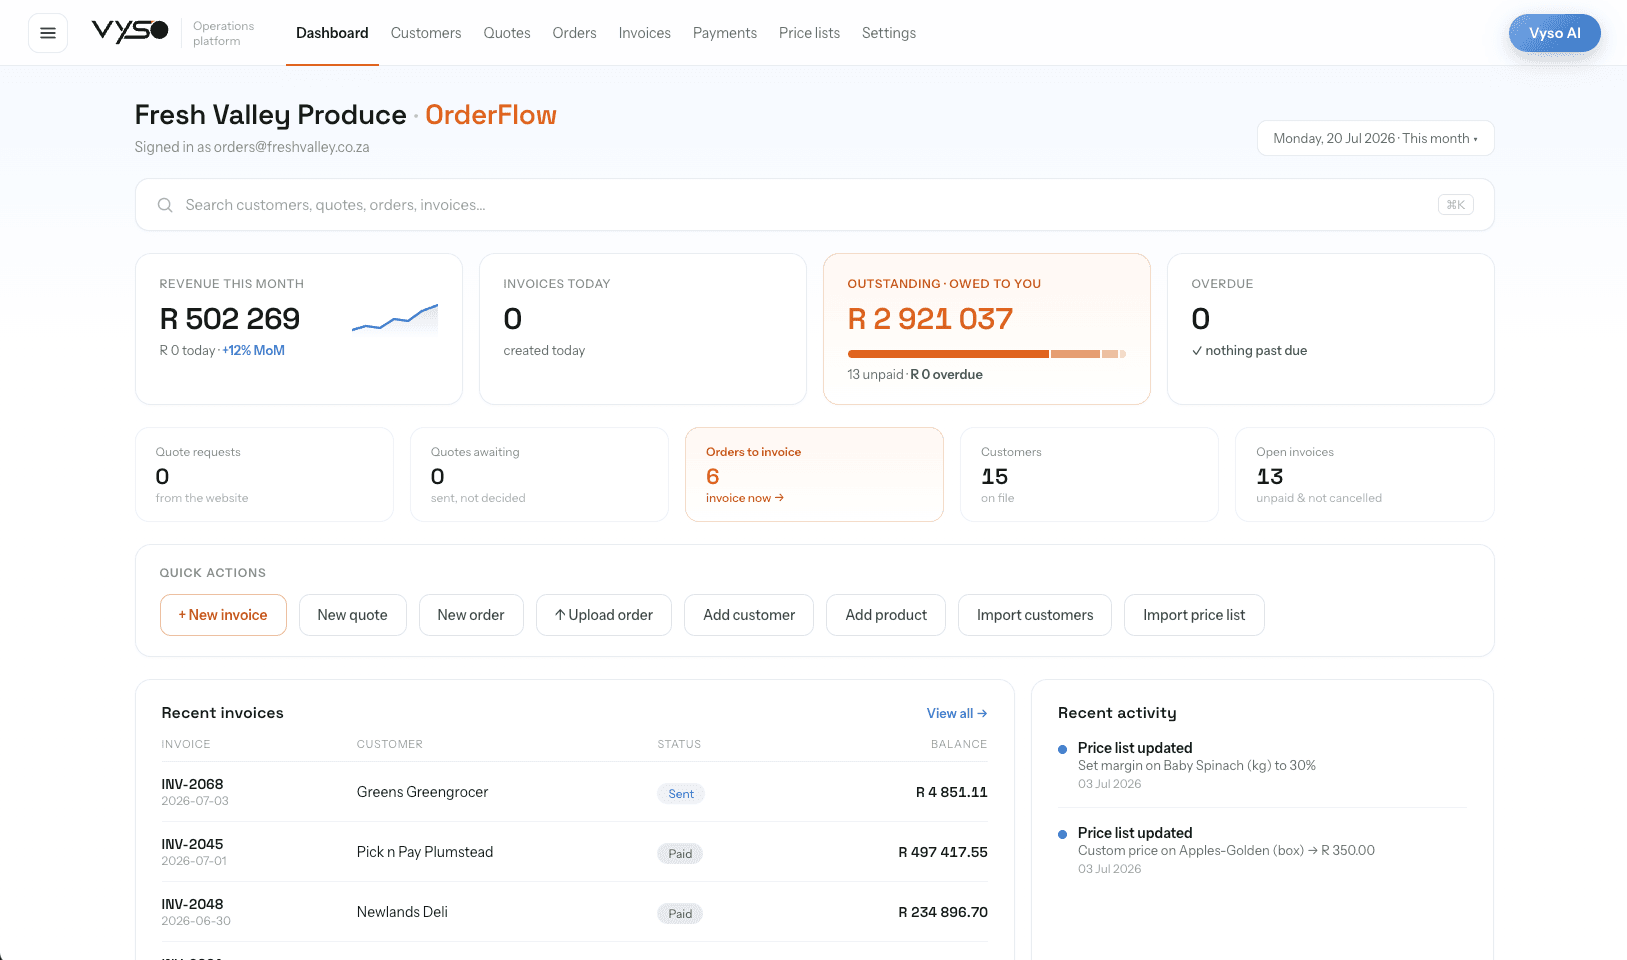1627x960 pixels.
Task: Open the Customers on file tile
Action: click(x=1089, y=475)
